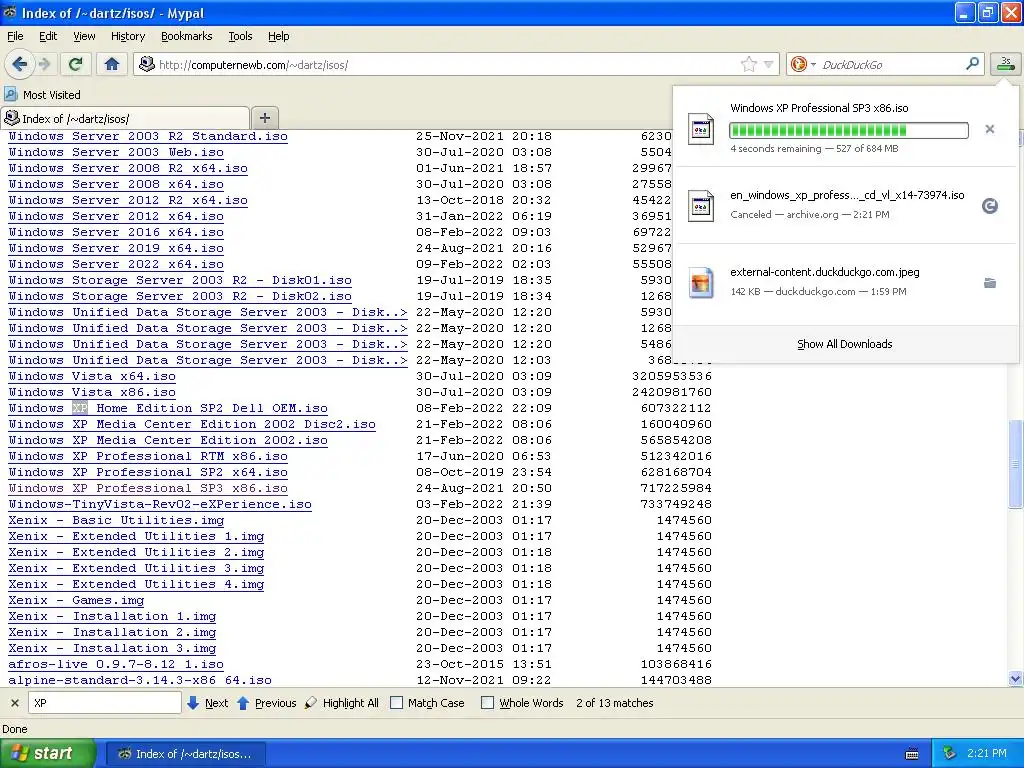Click the Mypal raccoon icon in title bar
The width and height of the screenshot is (1024, 768).
[x=10, y=12]
